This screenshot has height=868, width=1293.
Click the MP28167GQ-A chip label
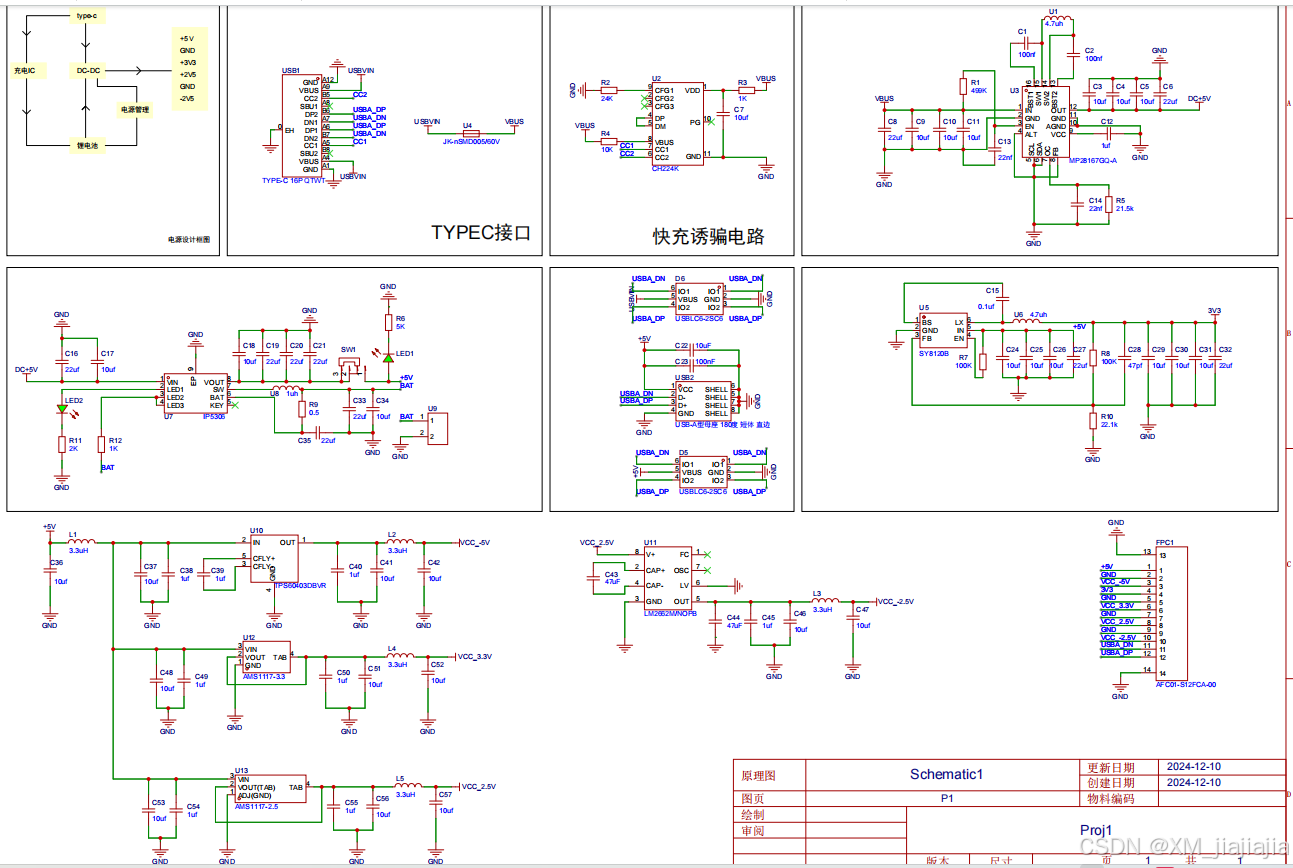click(x=1093, y=160)
